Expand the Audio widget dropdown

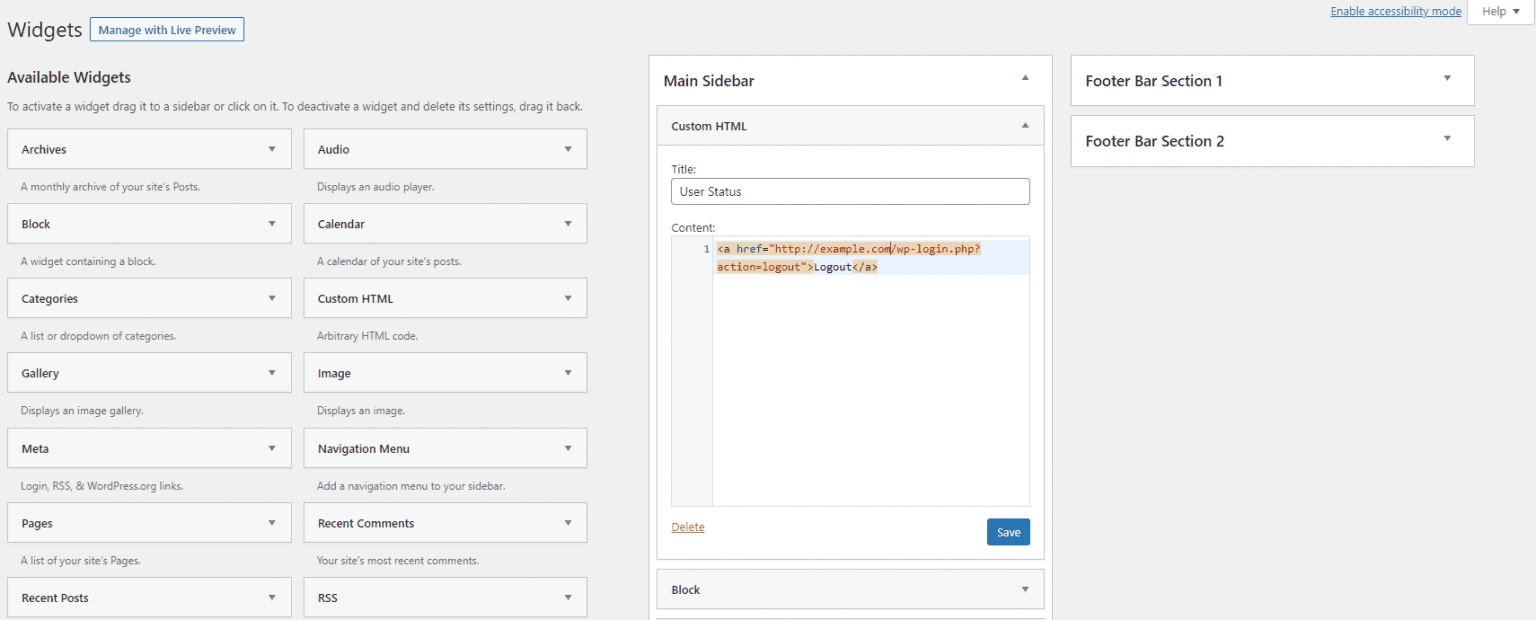coord(567,148)
